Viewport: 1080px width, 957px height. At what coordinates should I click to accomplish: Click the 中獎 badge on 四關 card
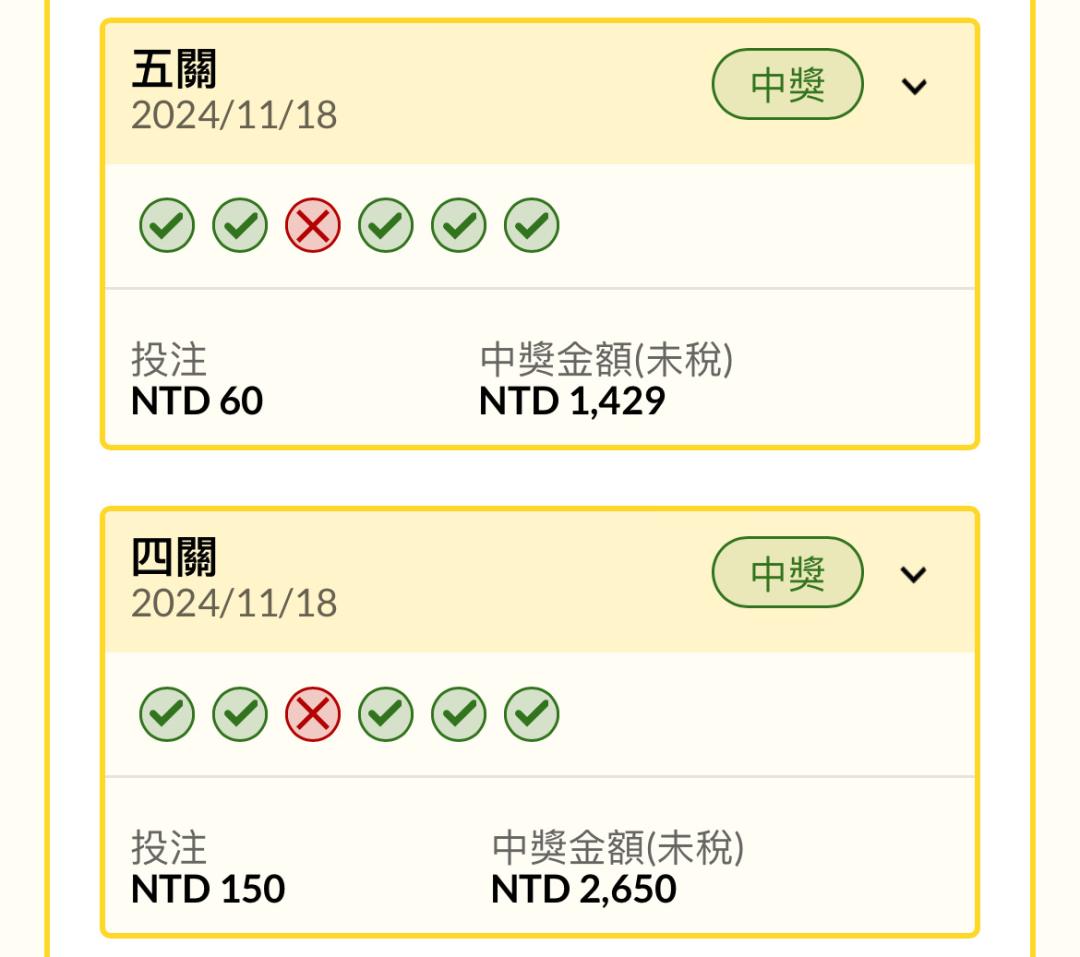tap(787, 572)
